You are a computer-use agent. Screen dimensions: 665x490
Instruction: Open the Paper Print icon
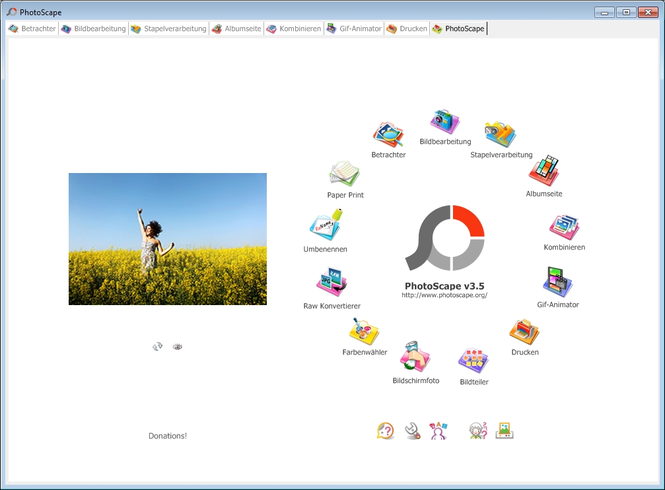(344, 174)
